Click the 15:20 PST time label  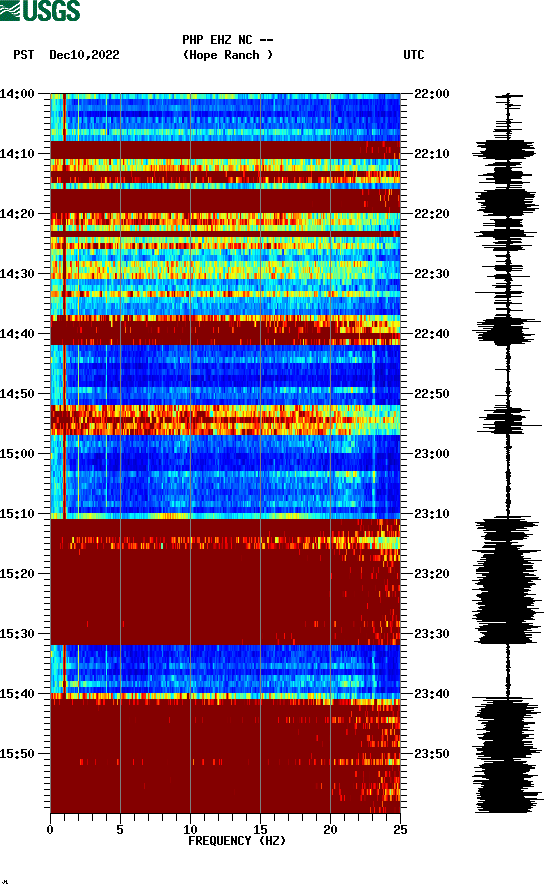click(x=17, y=574)
